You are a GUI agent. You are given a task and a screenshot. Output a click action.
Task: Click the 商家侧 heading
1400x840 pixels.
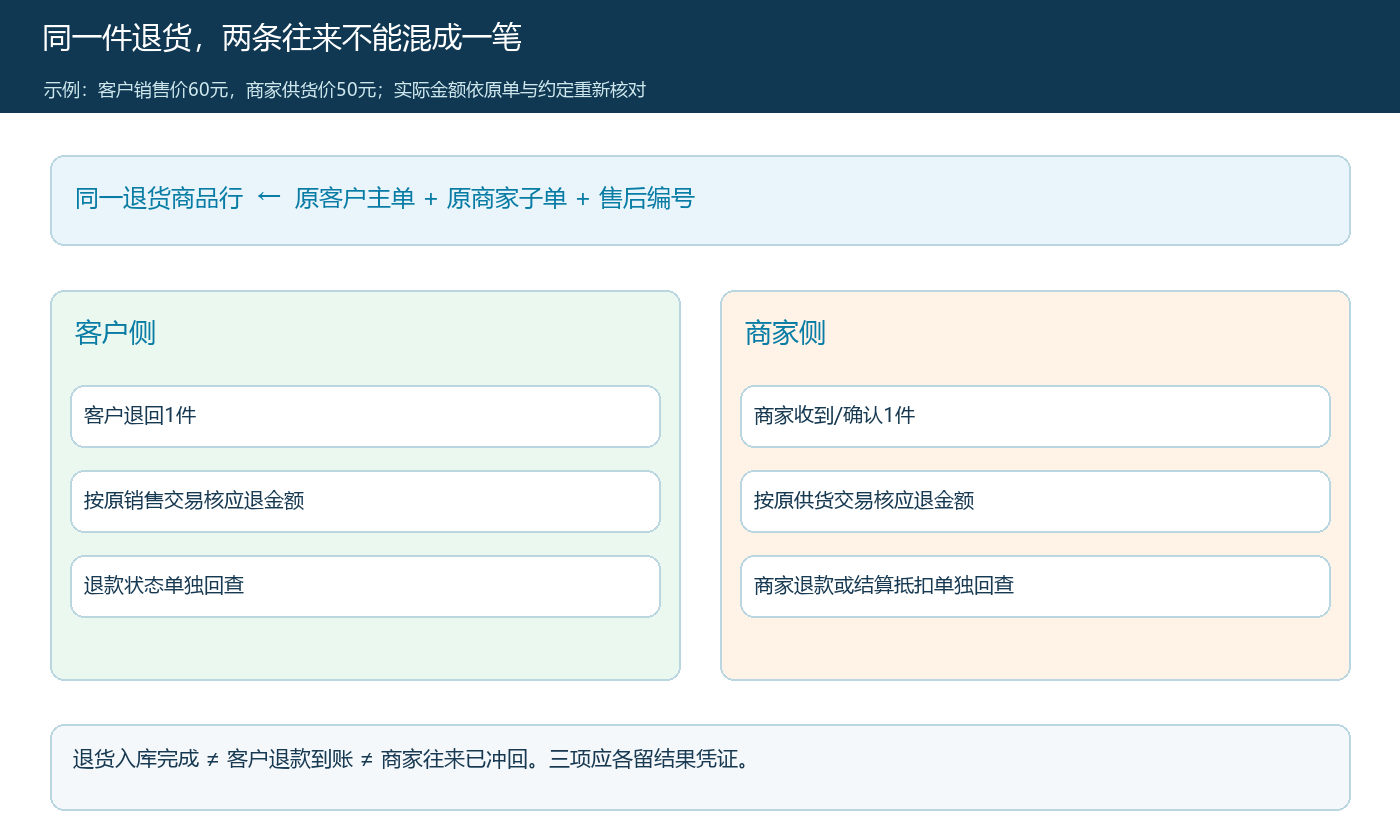(785, 333)
